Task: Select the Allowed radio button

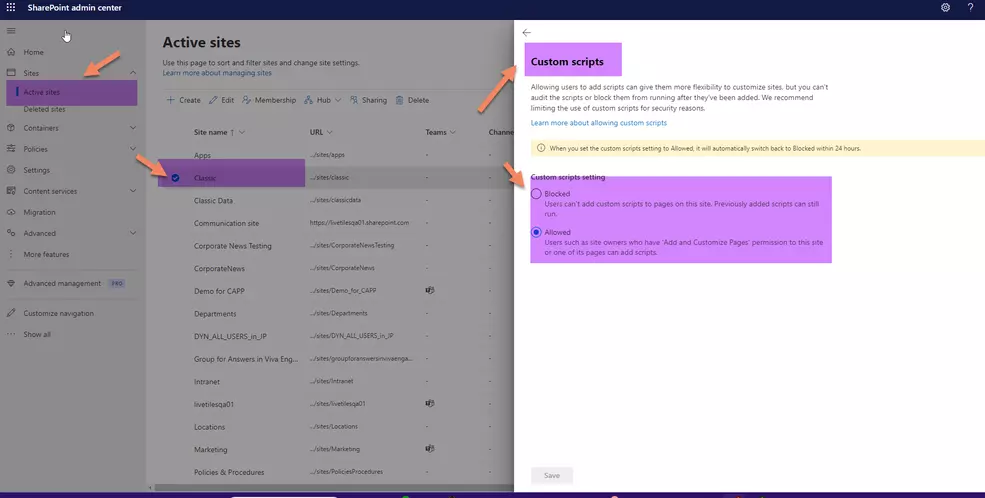Action: click(537, 232)
